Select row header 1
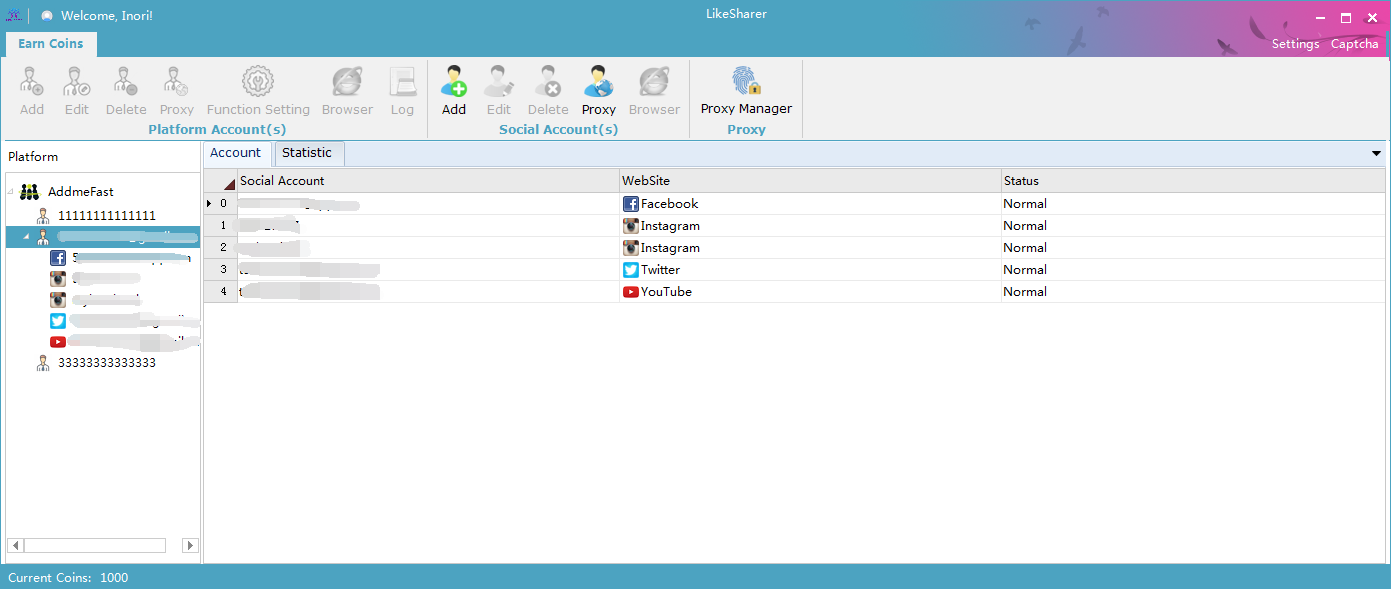The height and width of the screenshot is (589, 1391). point(221,226)
